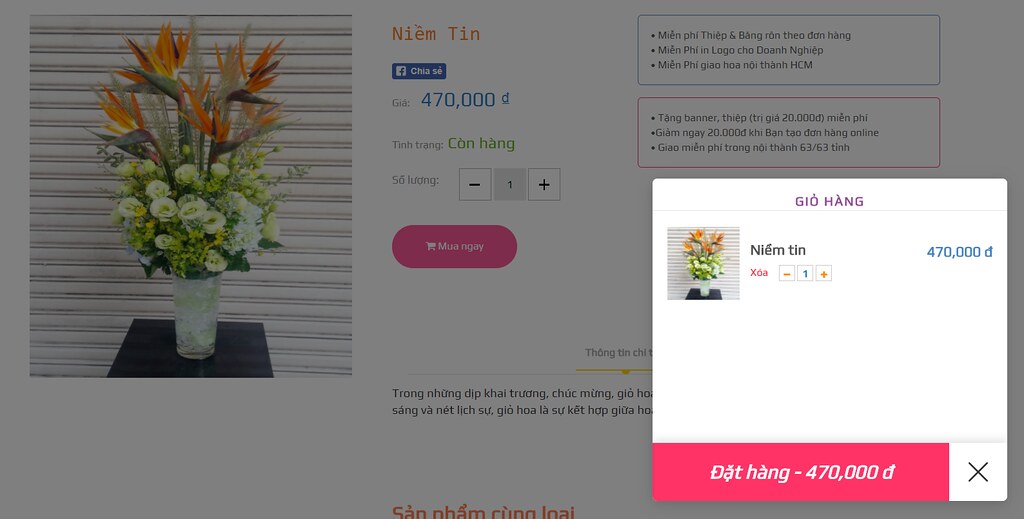Click the Facebook Chia sẻ share button

pyautogui.click(x=419, y=71)
